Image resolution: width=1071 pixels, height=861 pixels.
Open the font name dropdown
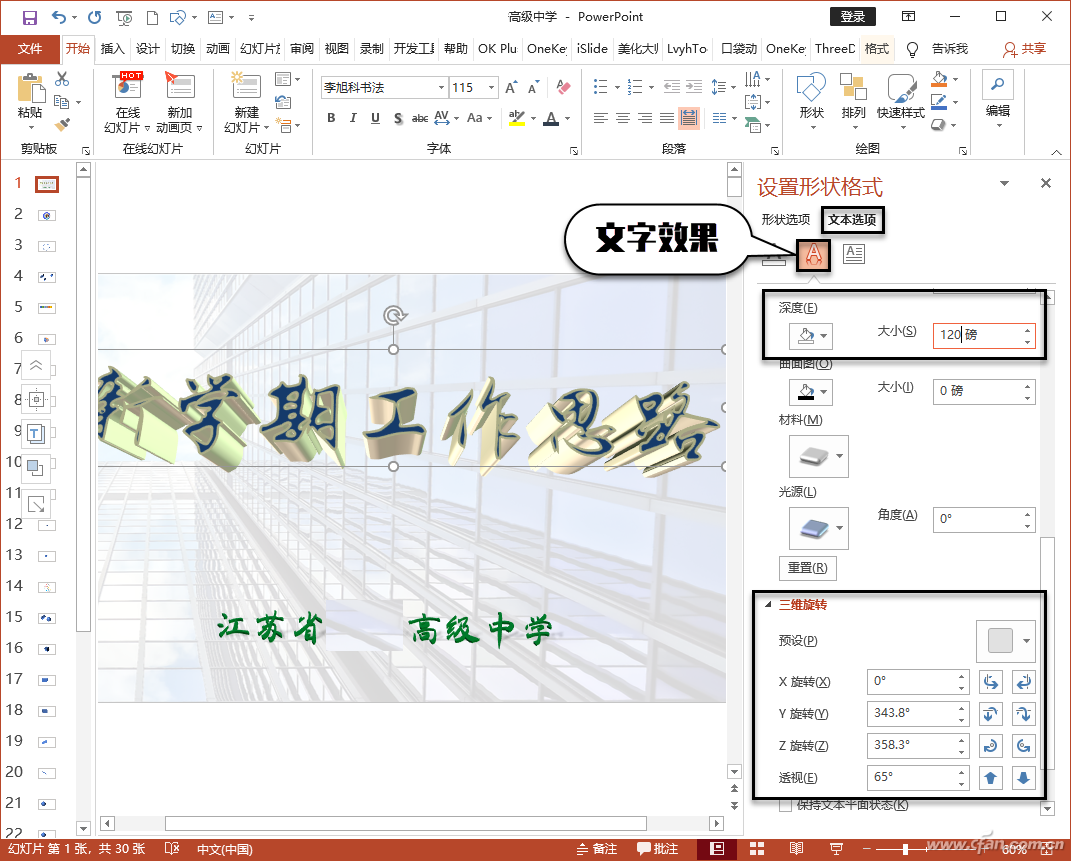(440, 87)
